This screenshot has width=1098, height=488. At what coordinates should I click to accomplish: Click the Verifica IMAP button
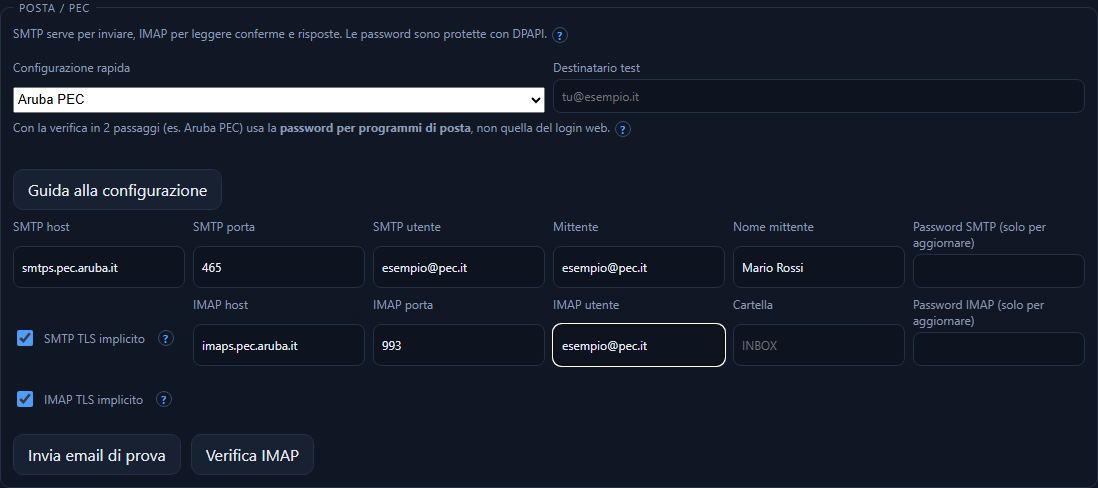[252, 455]
